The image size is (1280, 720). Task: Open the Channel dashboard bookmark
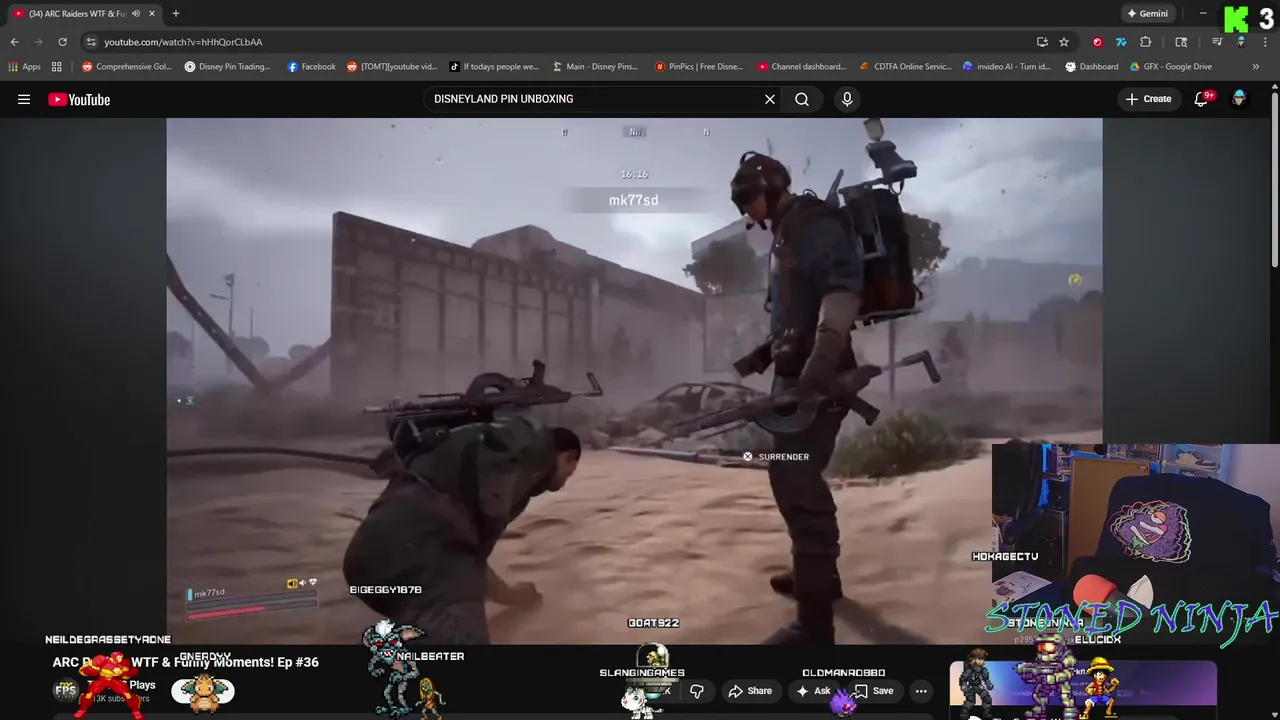[801, 67]
